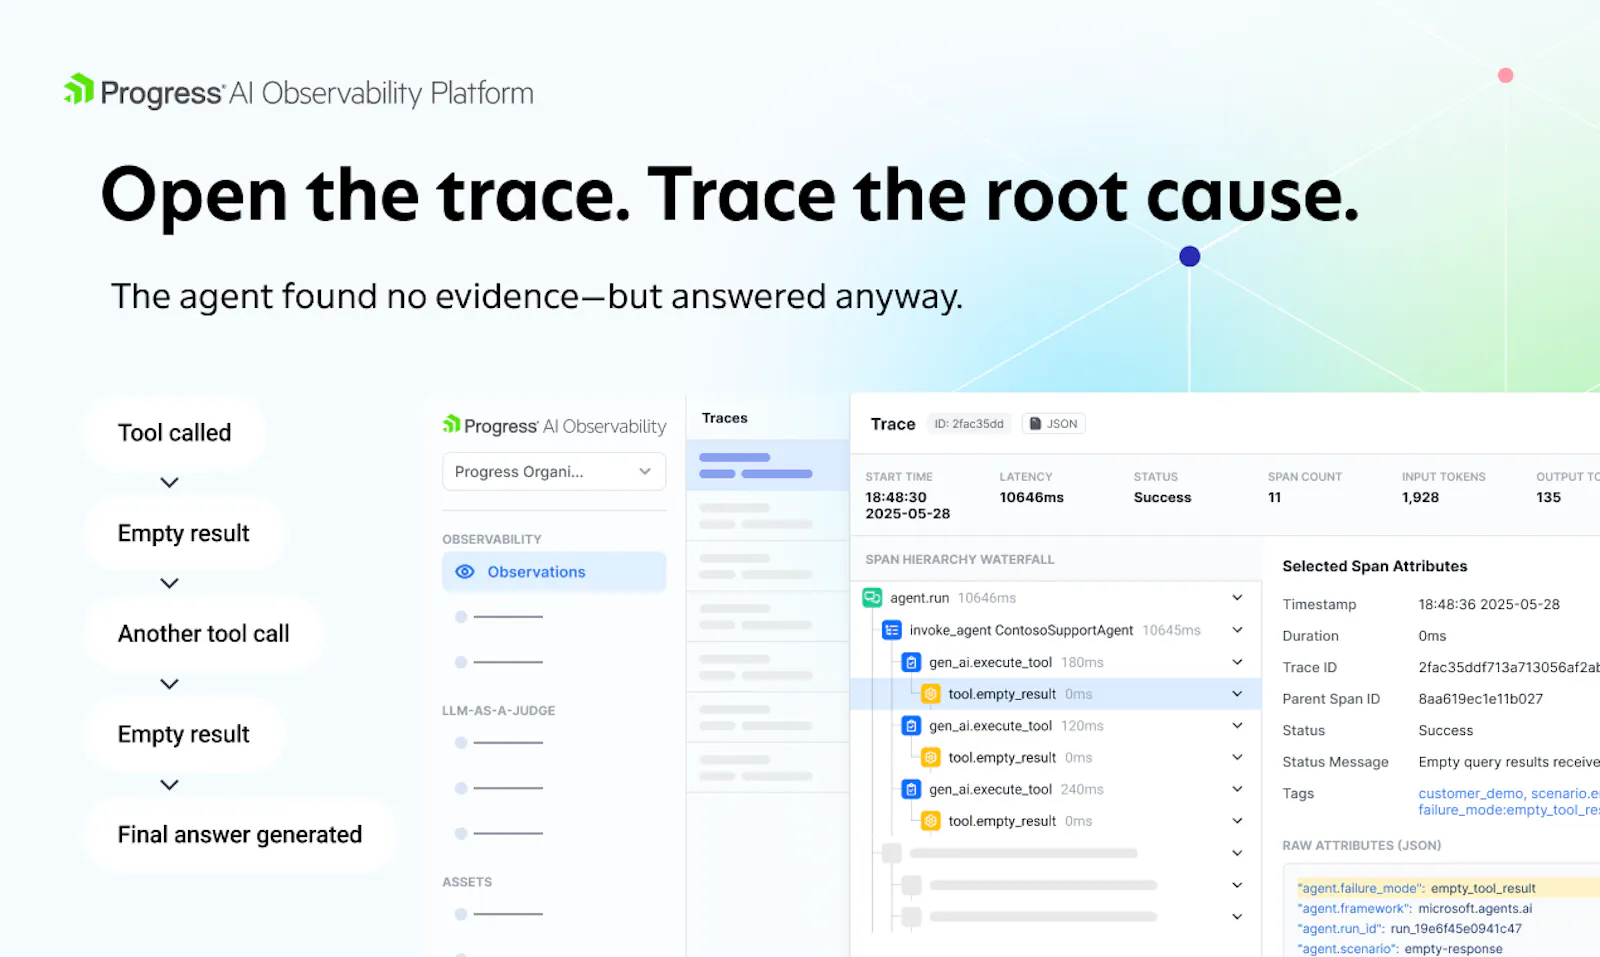Click the icon of the 120ms gen_ai.execute_tool span
Image resolution: width=1600 pixels, height=957 pixels.
coord(911,726)
